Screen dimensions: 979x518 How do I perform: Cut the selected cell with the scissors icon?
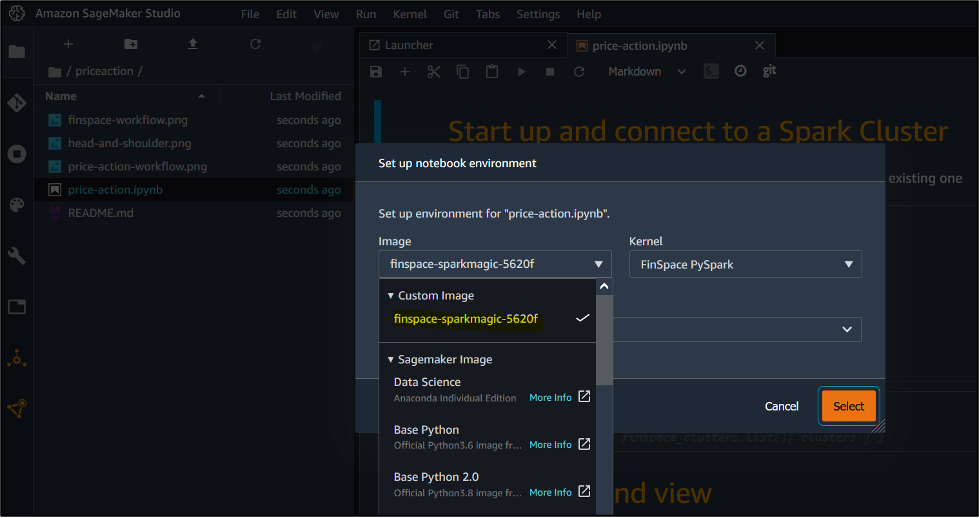point(434,72)
